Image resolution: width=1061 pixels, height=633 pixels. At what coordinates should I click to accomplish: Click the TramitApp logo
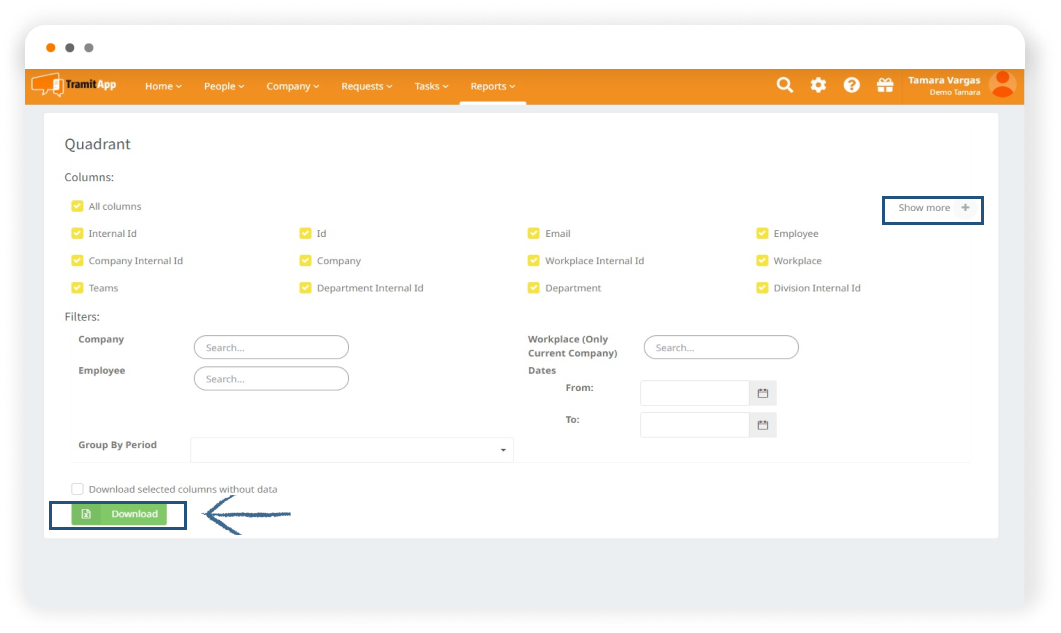point(74,85)
